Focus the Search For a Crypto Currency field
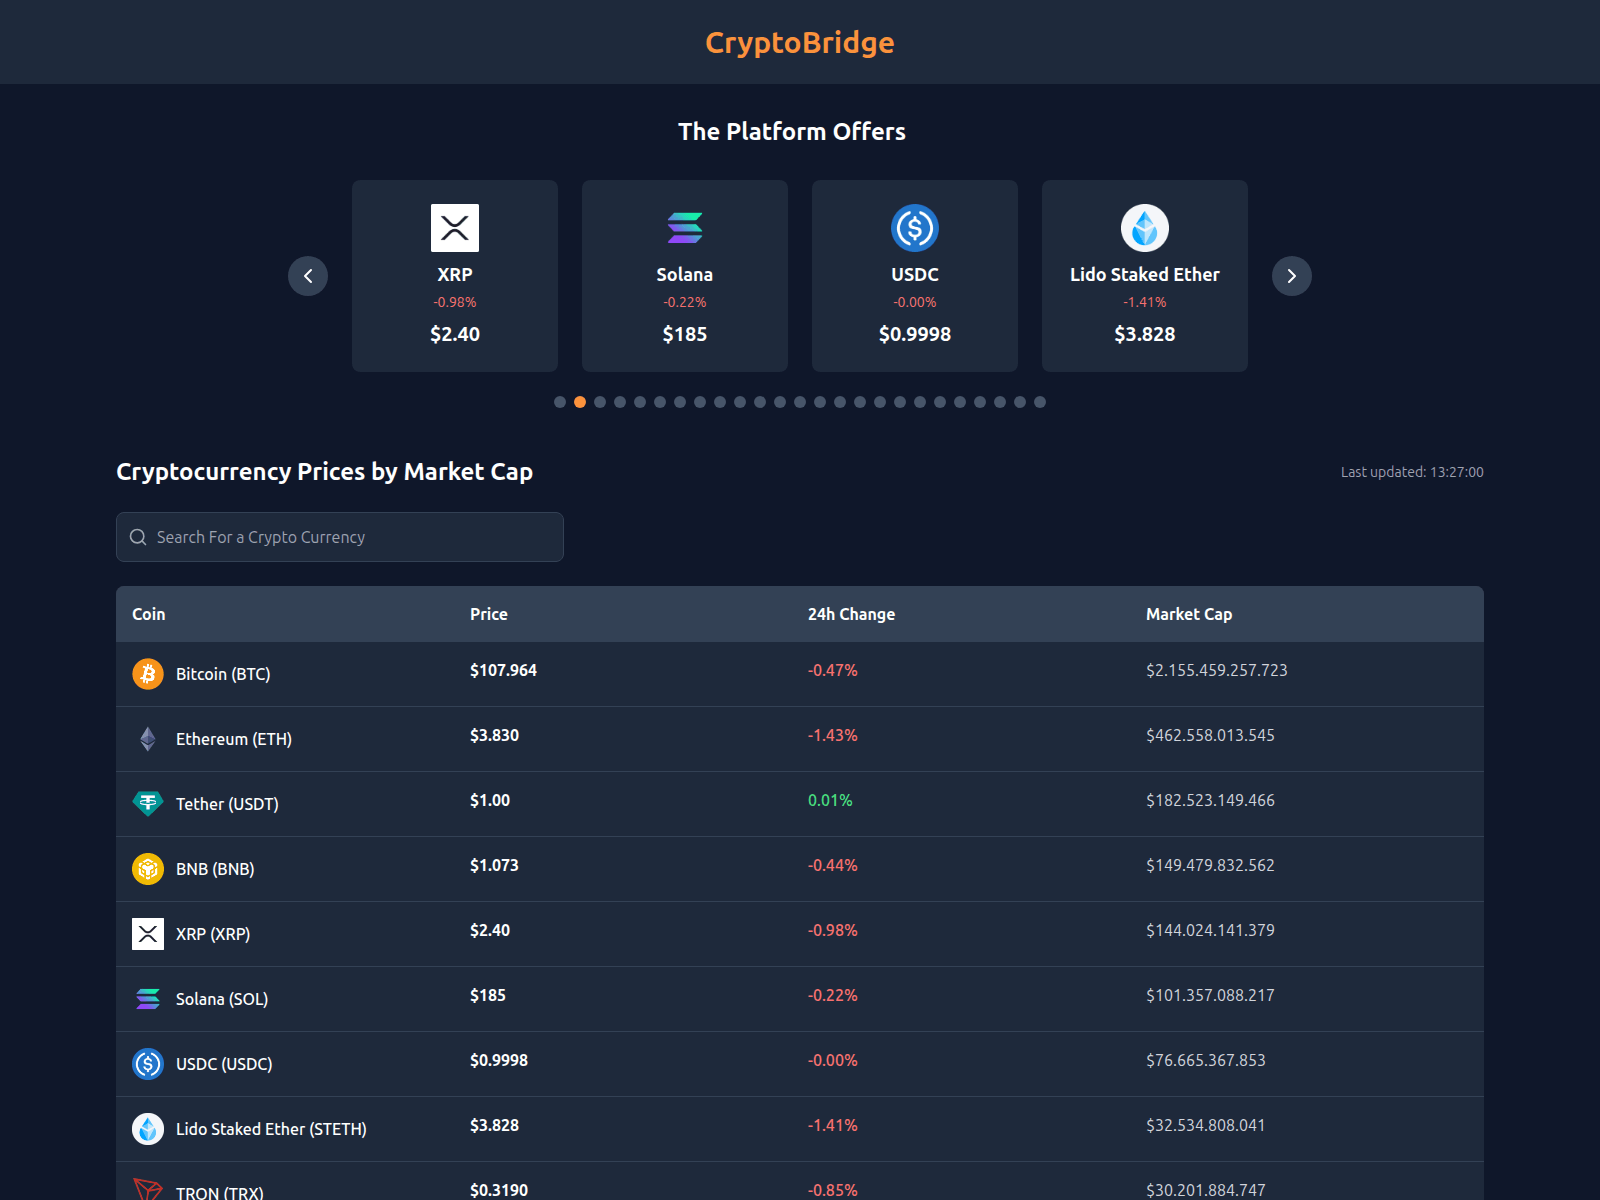This screenshot has width=1600, height=1200. click(x=340, y=537)
